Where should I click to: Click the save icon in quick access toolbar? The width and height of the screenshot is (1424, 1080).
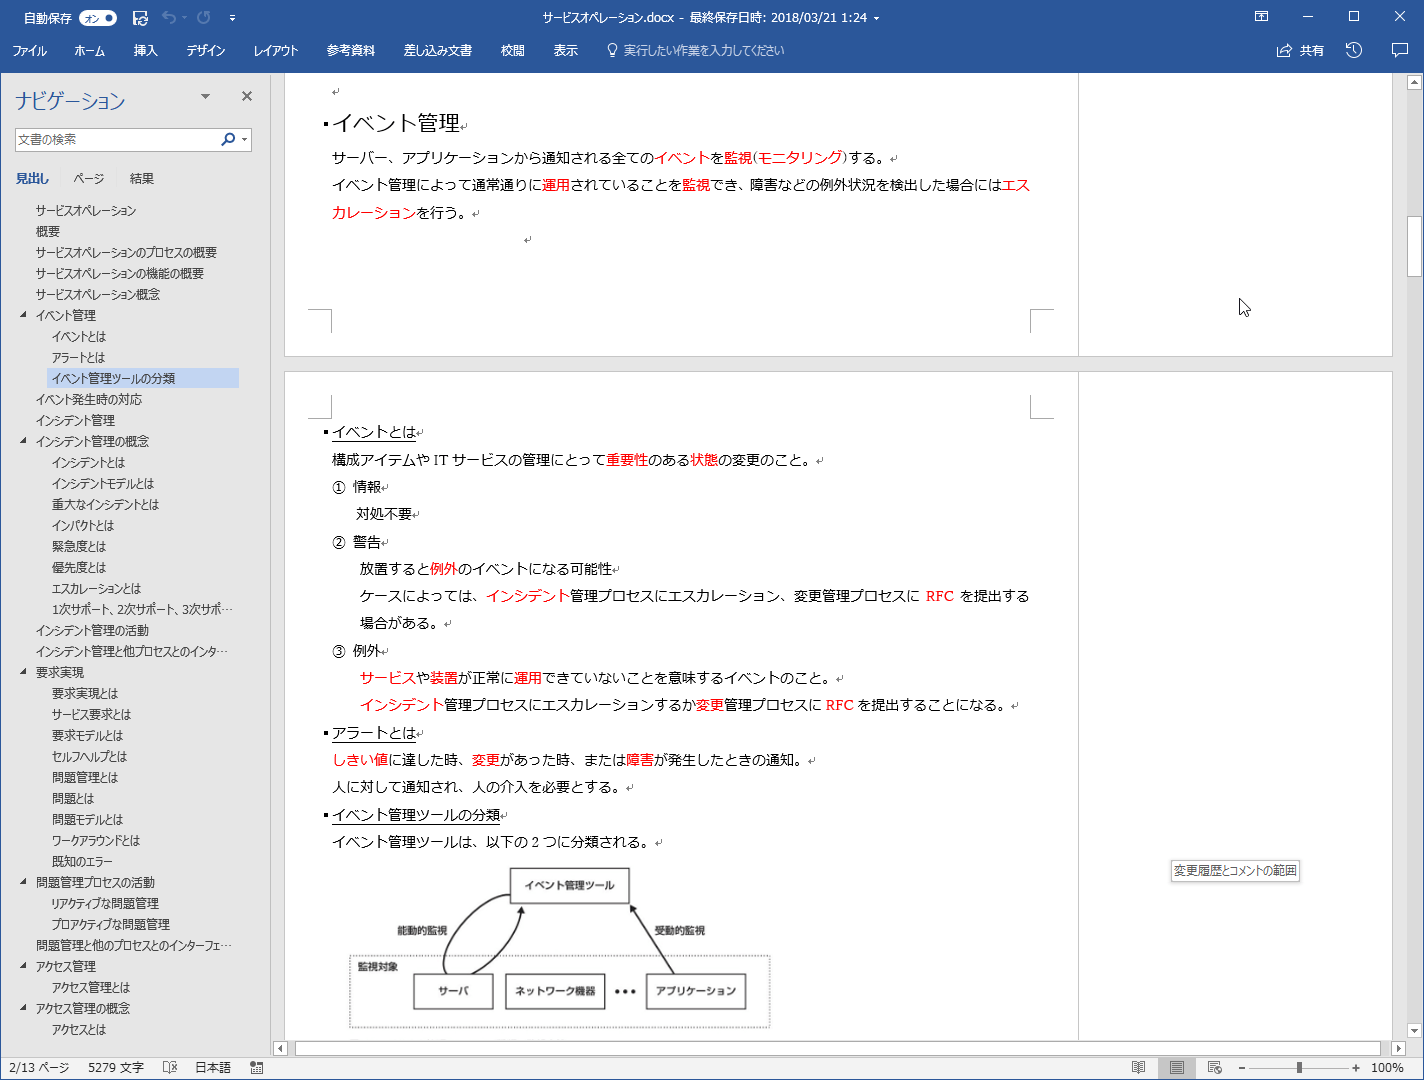point(140,18)
